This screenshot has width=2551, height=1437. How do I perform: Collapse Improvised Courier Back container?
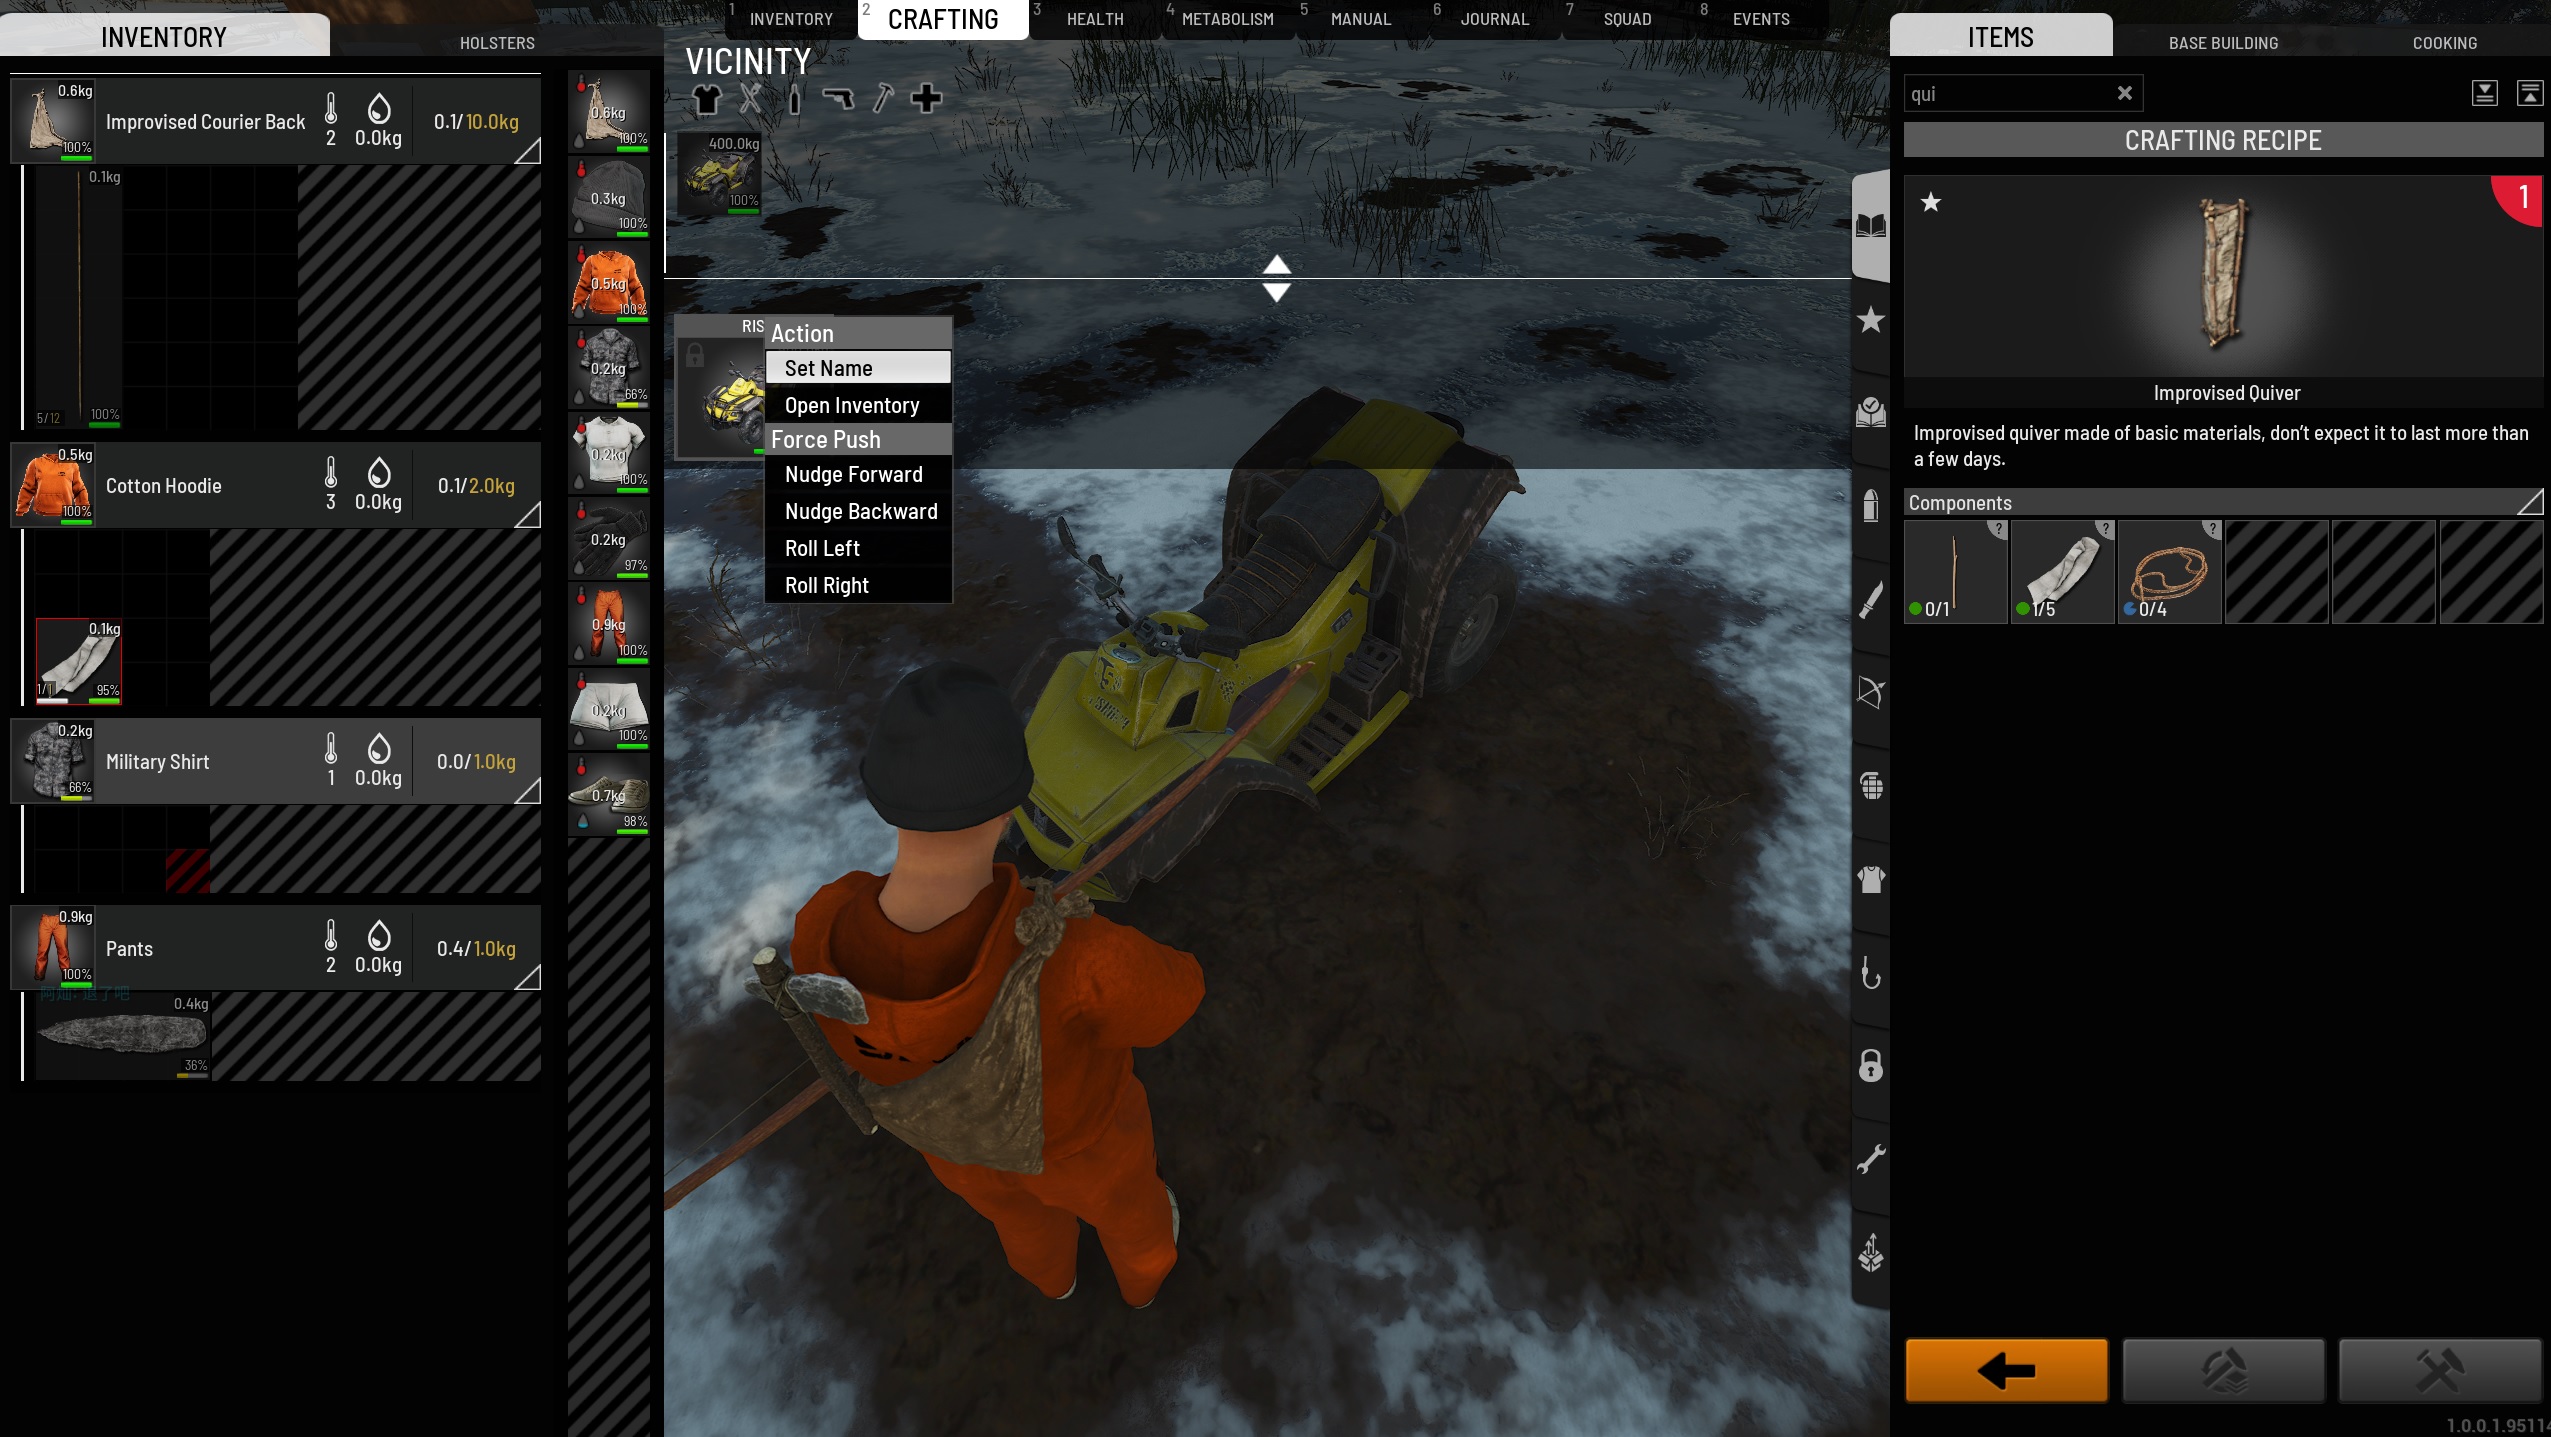point(527,151)
